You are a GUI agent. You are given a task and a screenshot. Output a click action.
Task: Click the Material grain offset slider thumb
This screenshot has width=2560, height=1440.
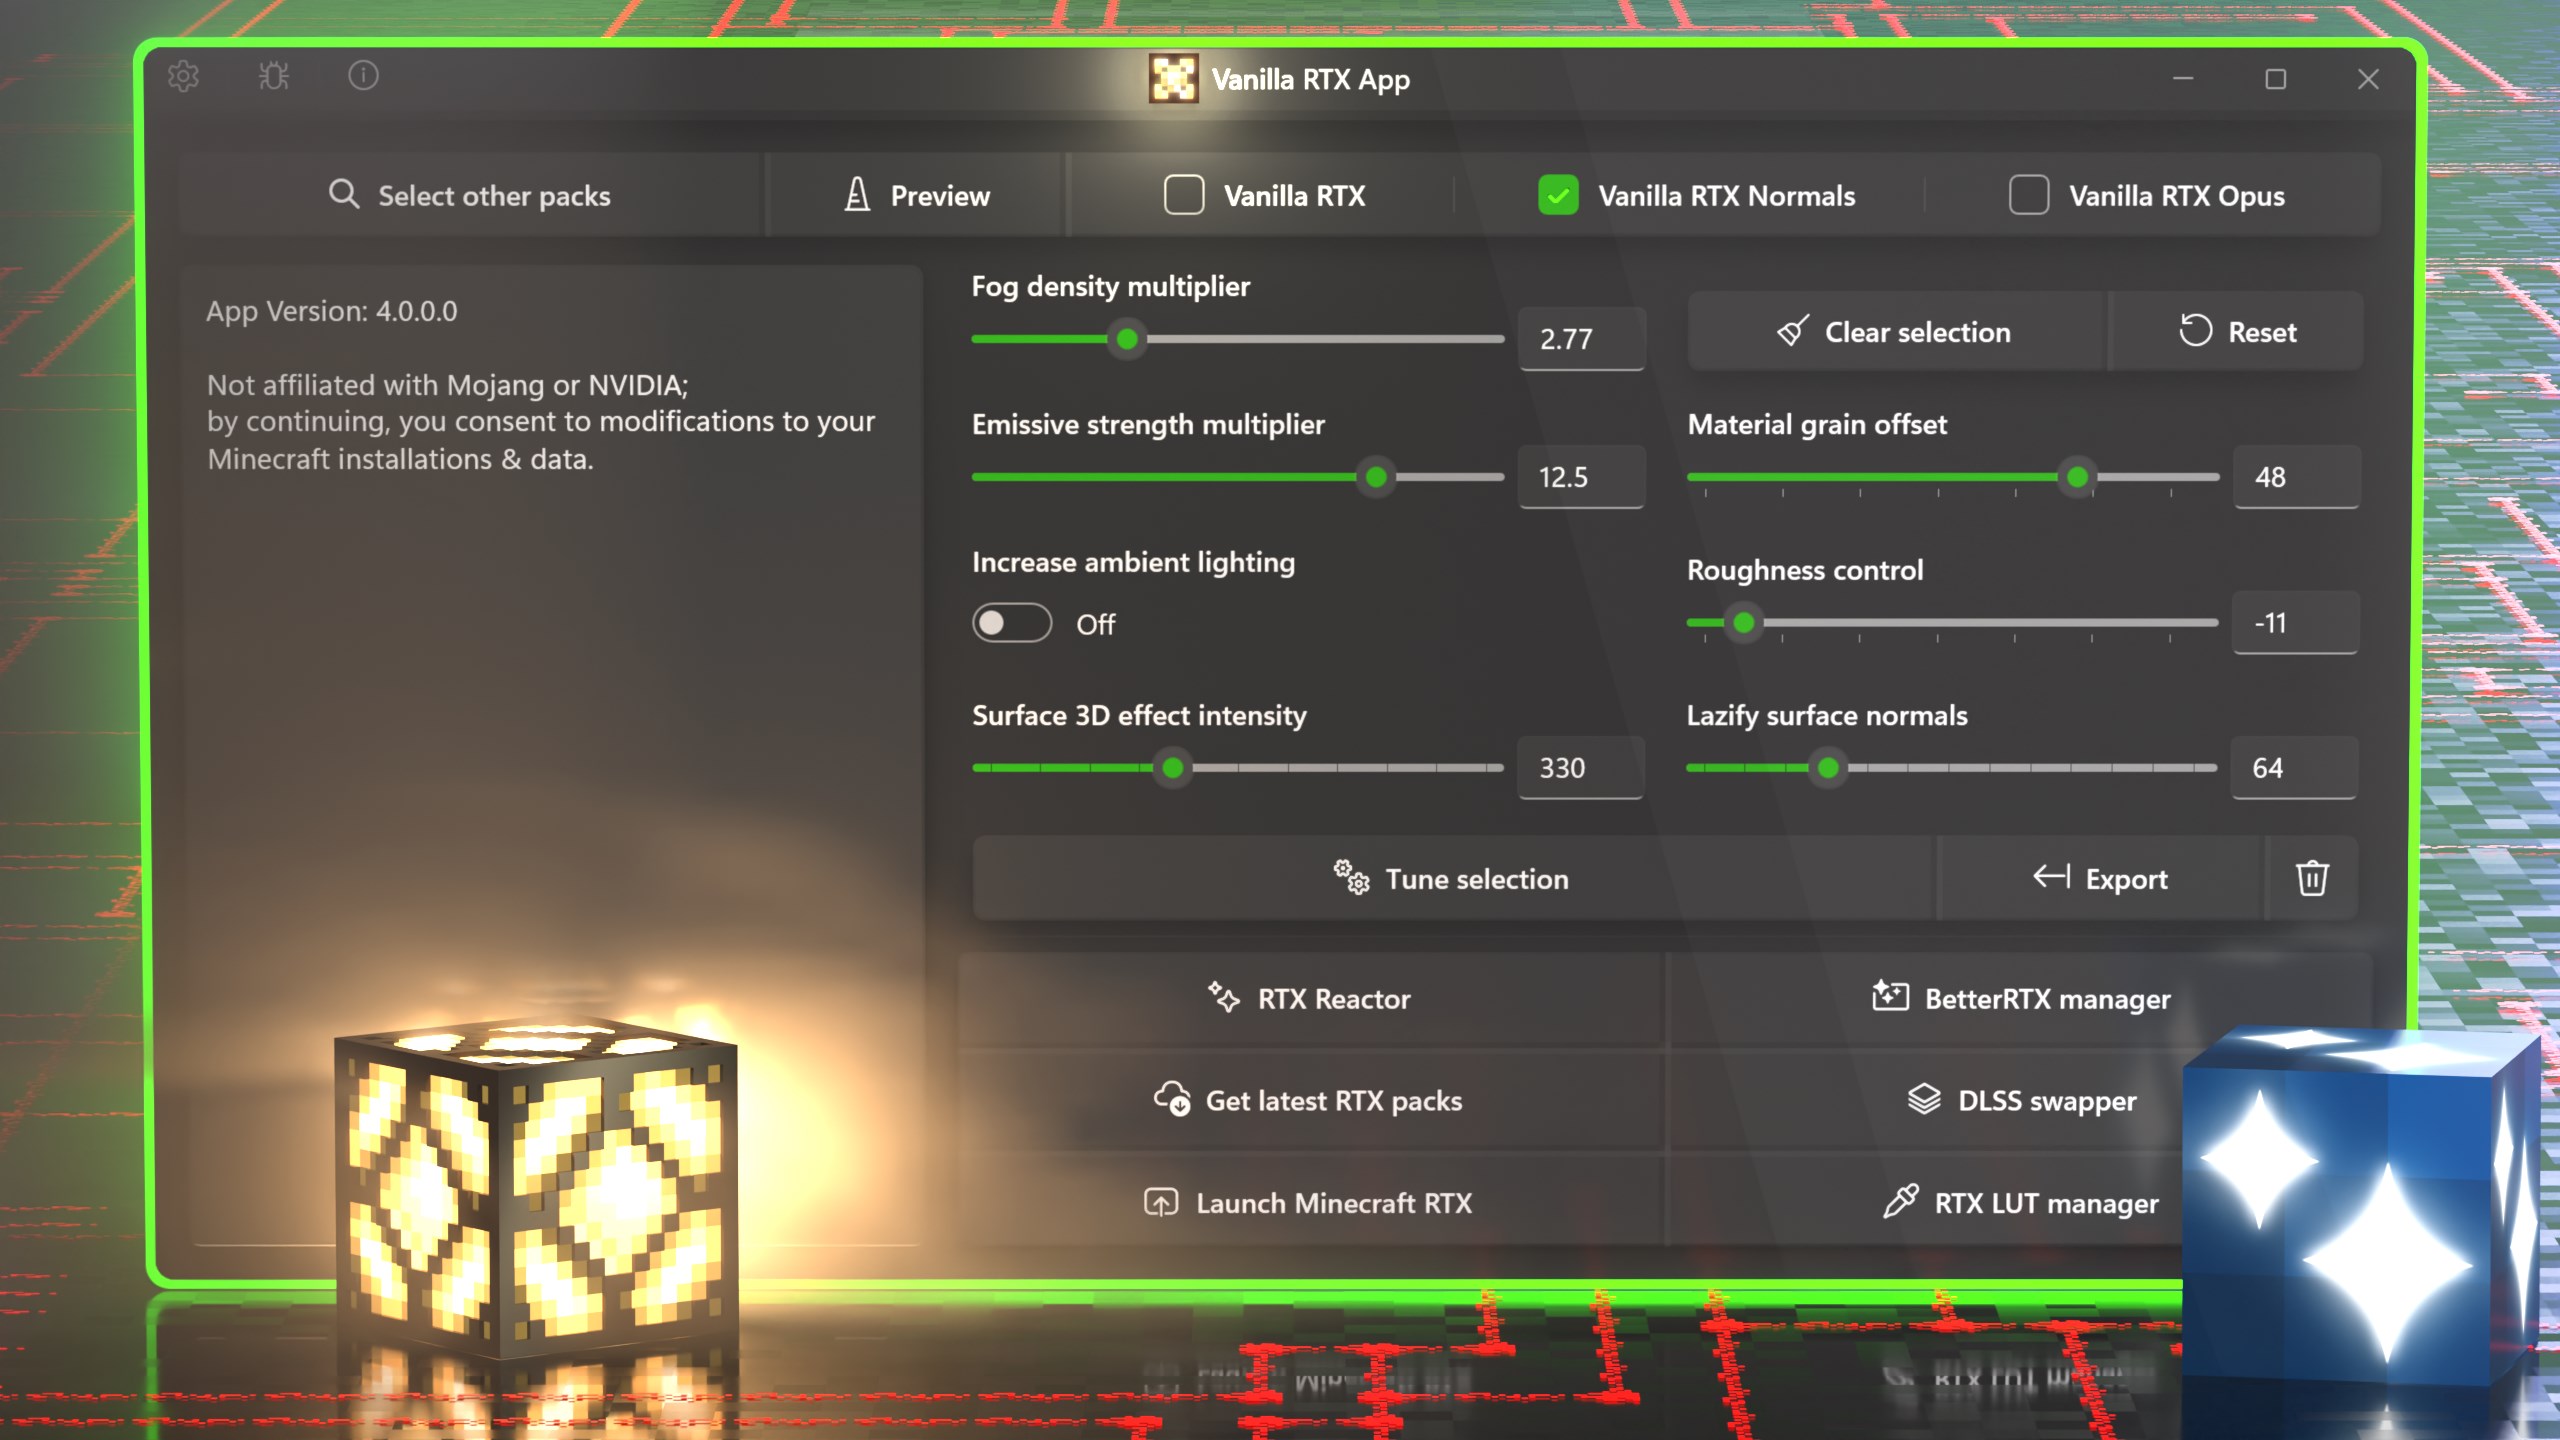pyautogui.click(x=2077, y=477)
